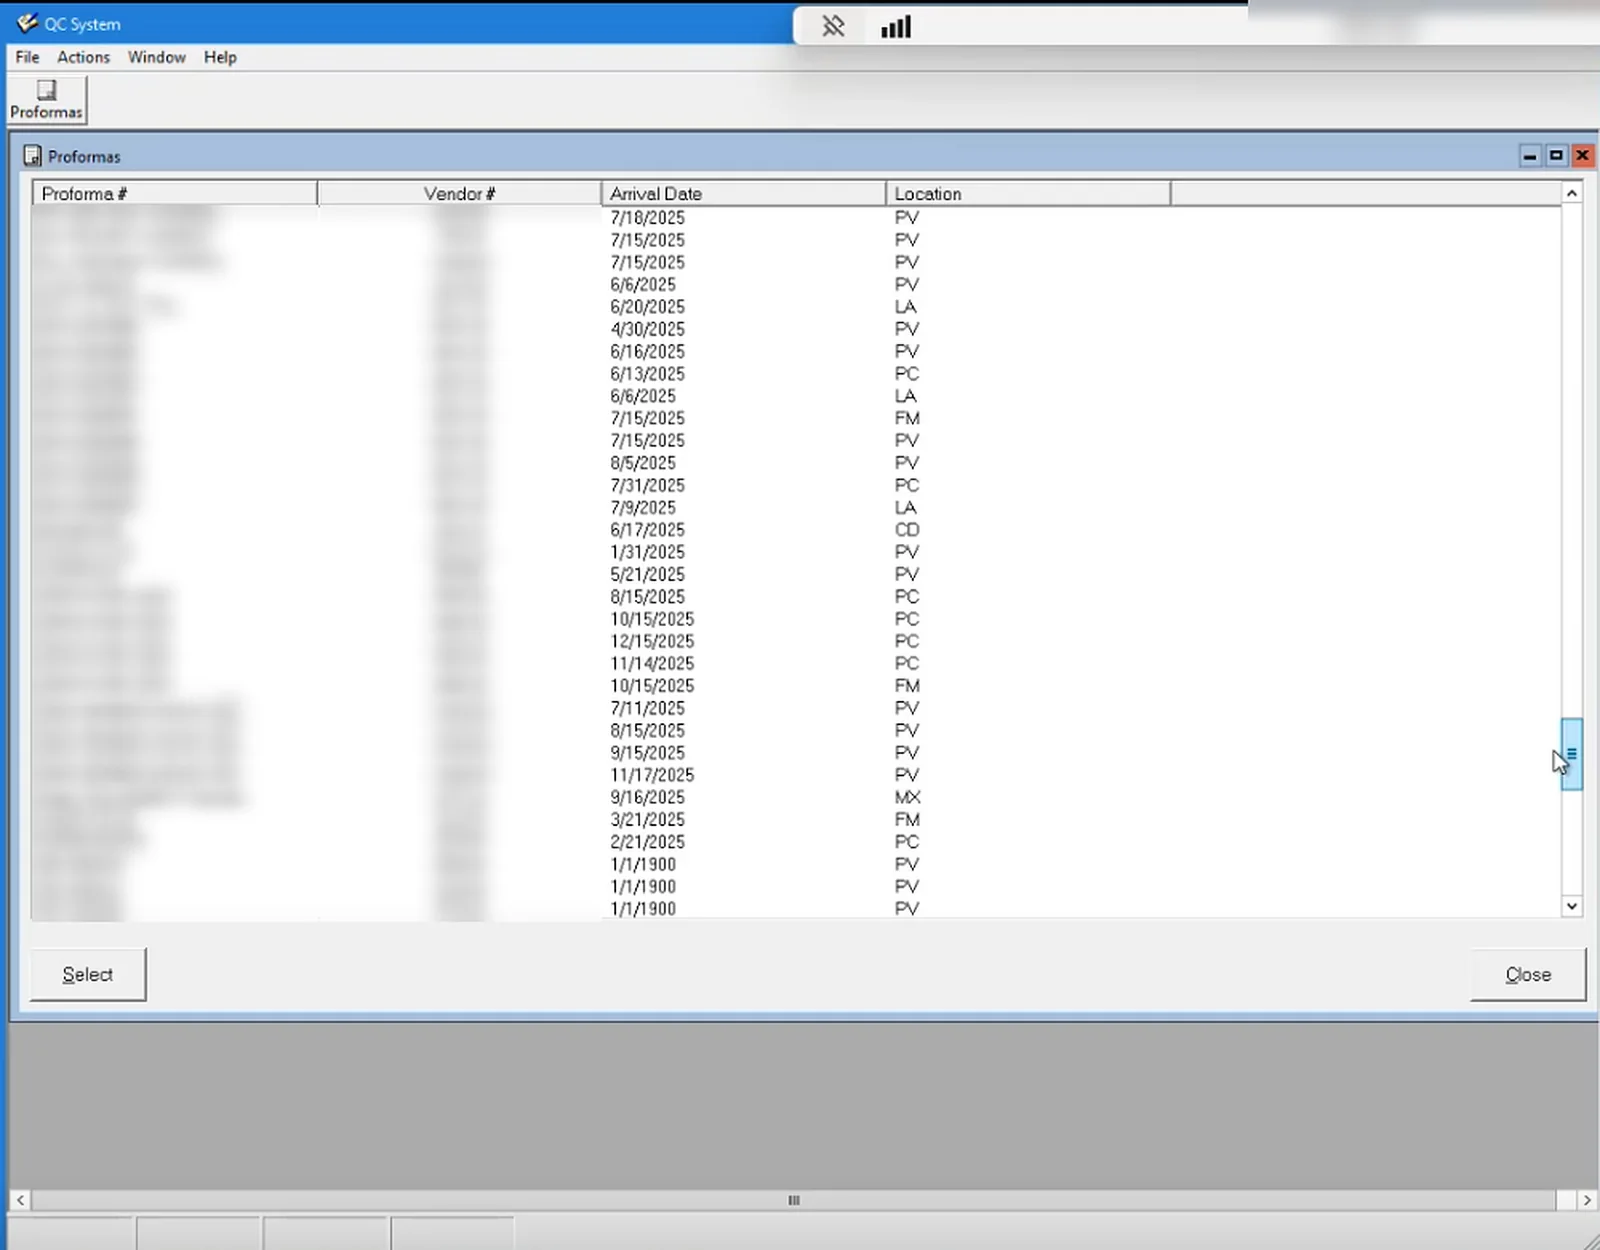Click the Select button
1600x1250 pixels.
(x=88, y=975)
